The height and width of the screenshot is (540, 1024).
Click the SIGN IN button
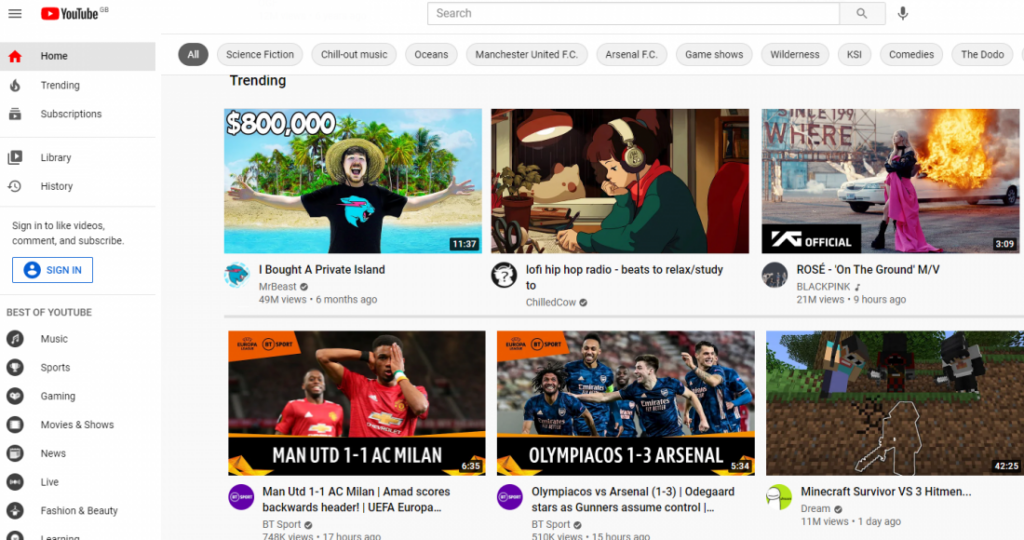tap(52, 270)
